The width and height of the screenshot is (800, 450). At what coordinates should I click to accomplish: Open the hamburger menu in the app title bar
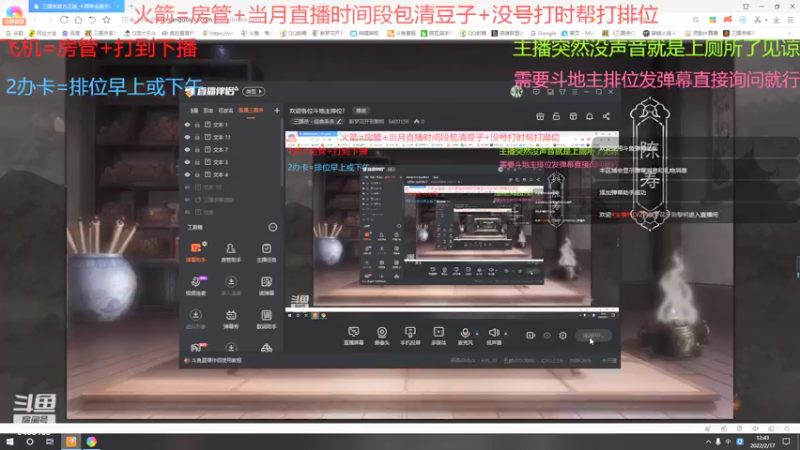tap(574, 92)
